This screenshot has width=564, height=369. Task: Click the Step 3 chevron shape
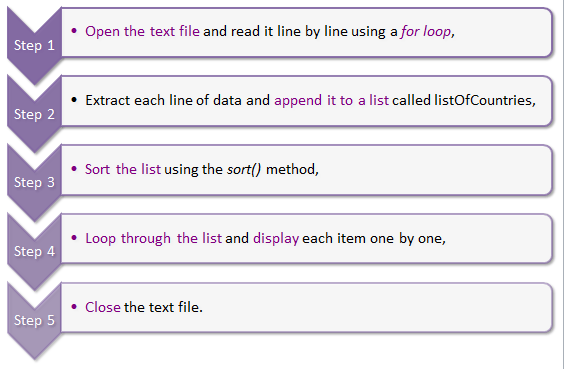click(35, 182)
